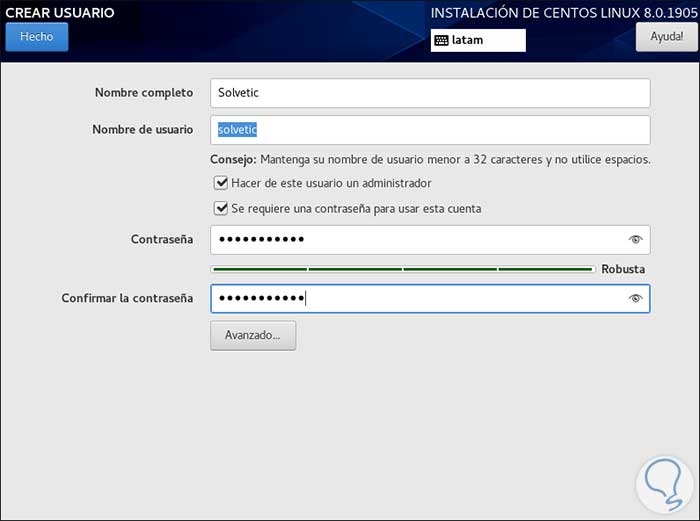
Task: Click the Nombre completo label
Action: (144, 93)
